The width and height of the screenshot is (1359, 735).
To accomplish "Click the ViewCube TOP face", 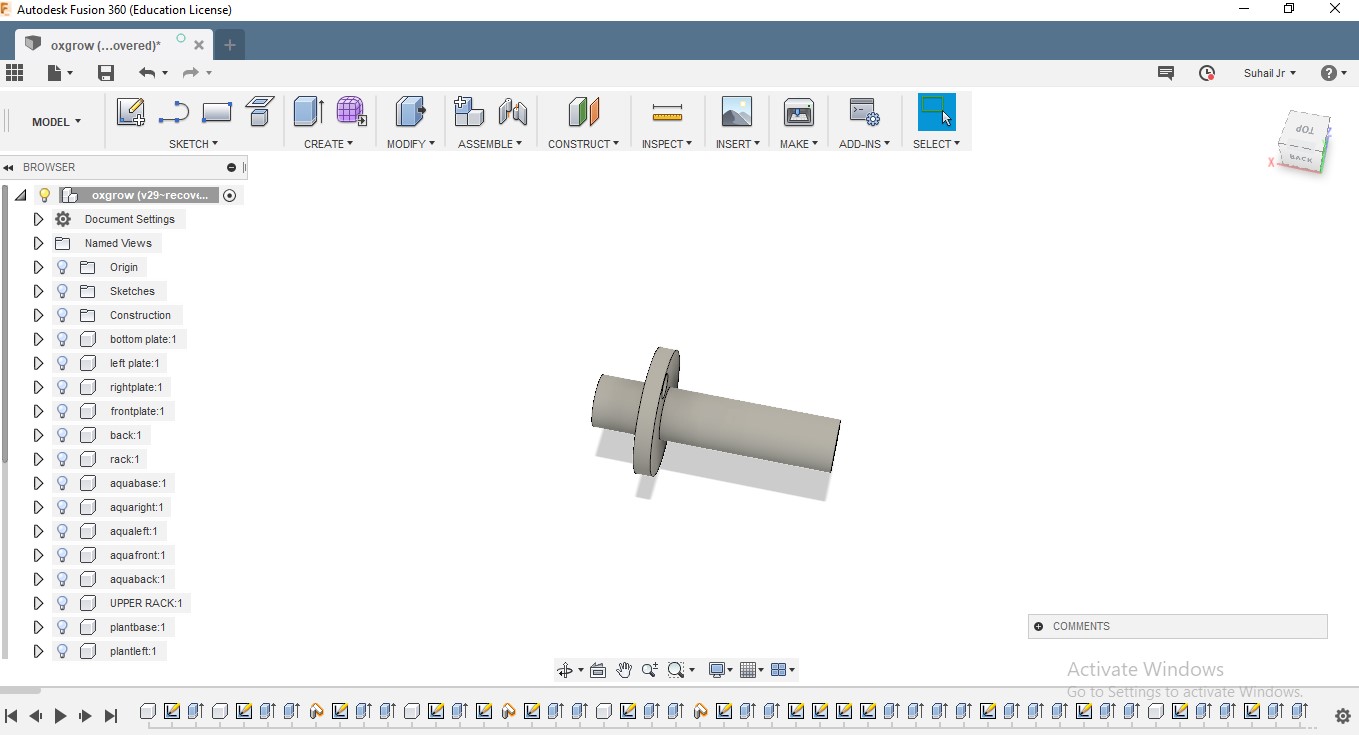I will click(x=1306, y=130).
